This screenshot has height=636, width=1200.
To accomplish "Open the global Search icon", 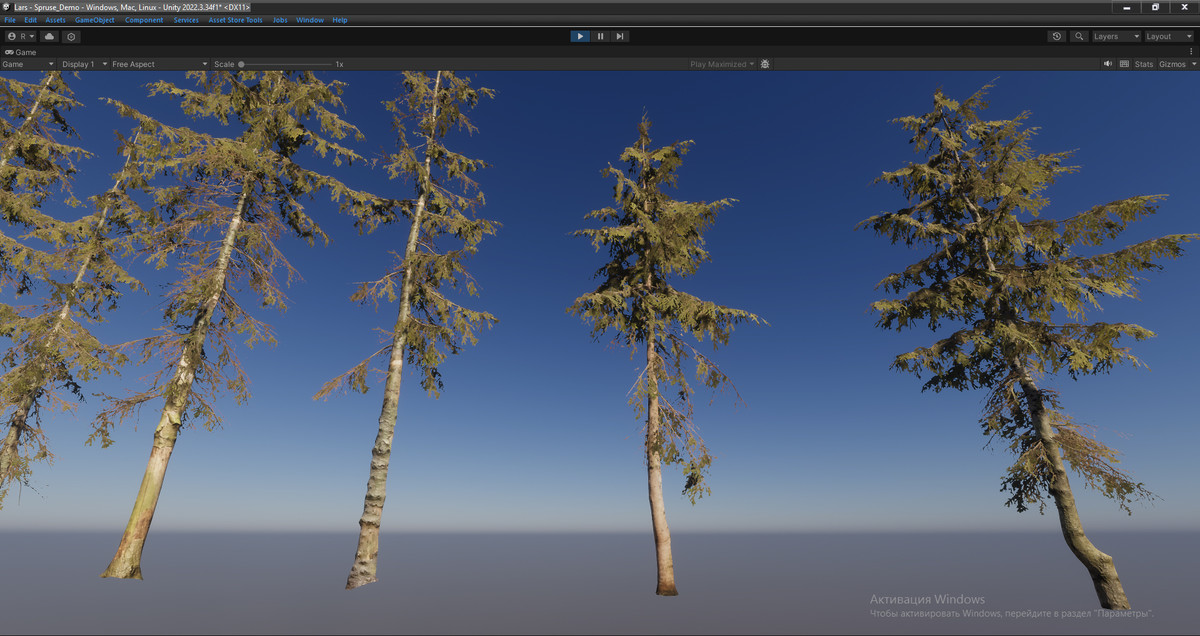I will [x=1077, y=36].
